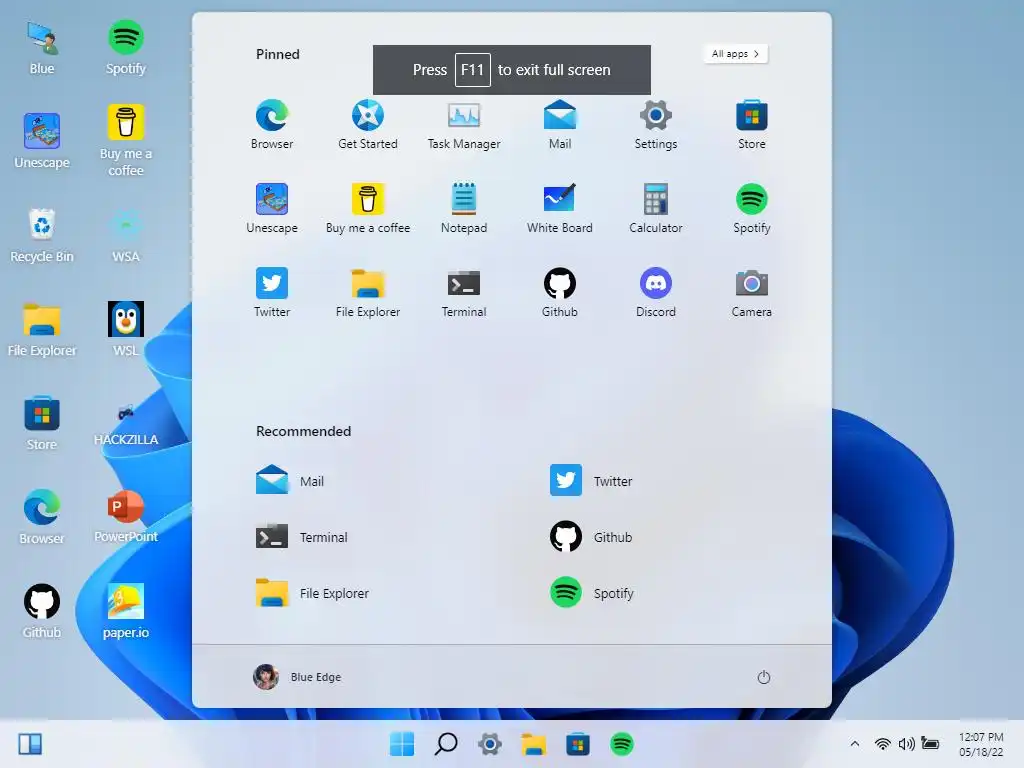The image size is (1024, 768).
Task: Open recommended Github item
Action: [590, 537]
